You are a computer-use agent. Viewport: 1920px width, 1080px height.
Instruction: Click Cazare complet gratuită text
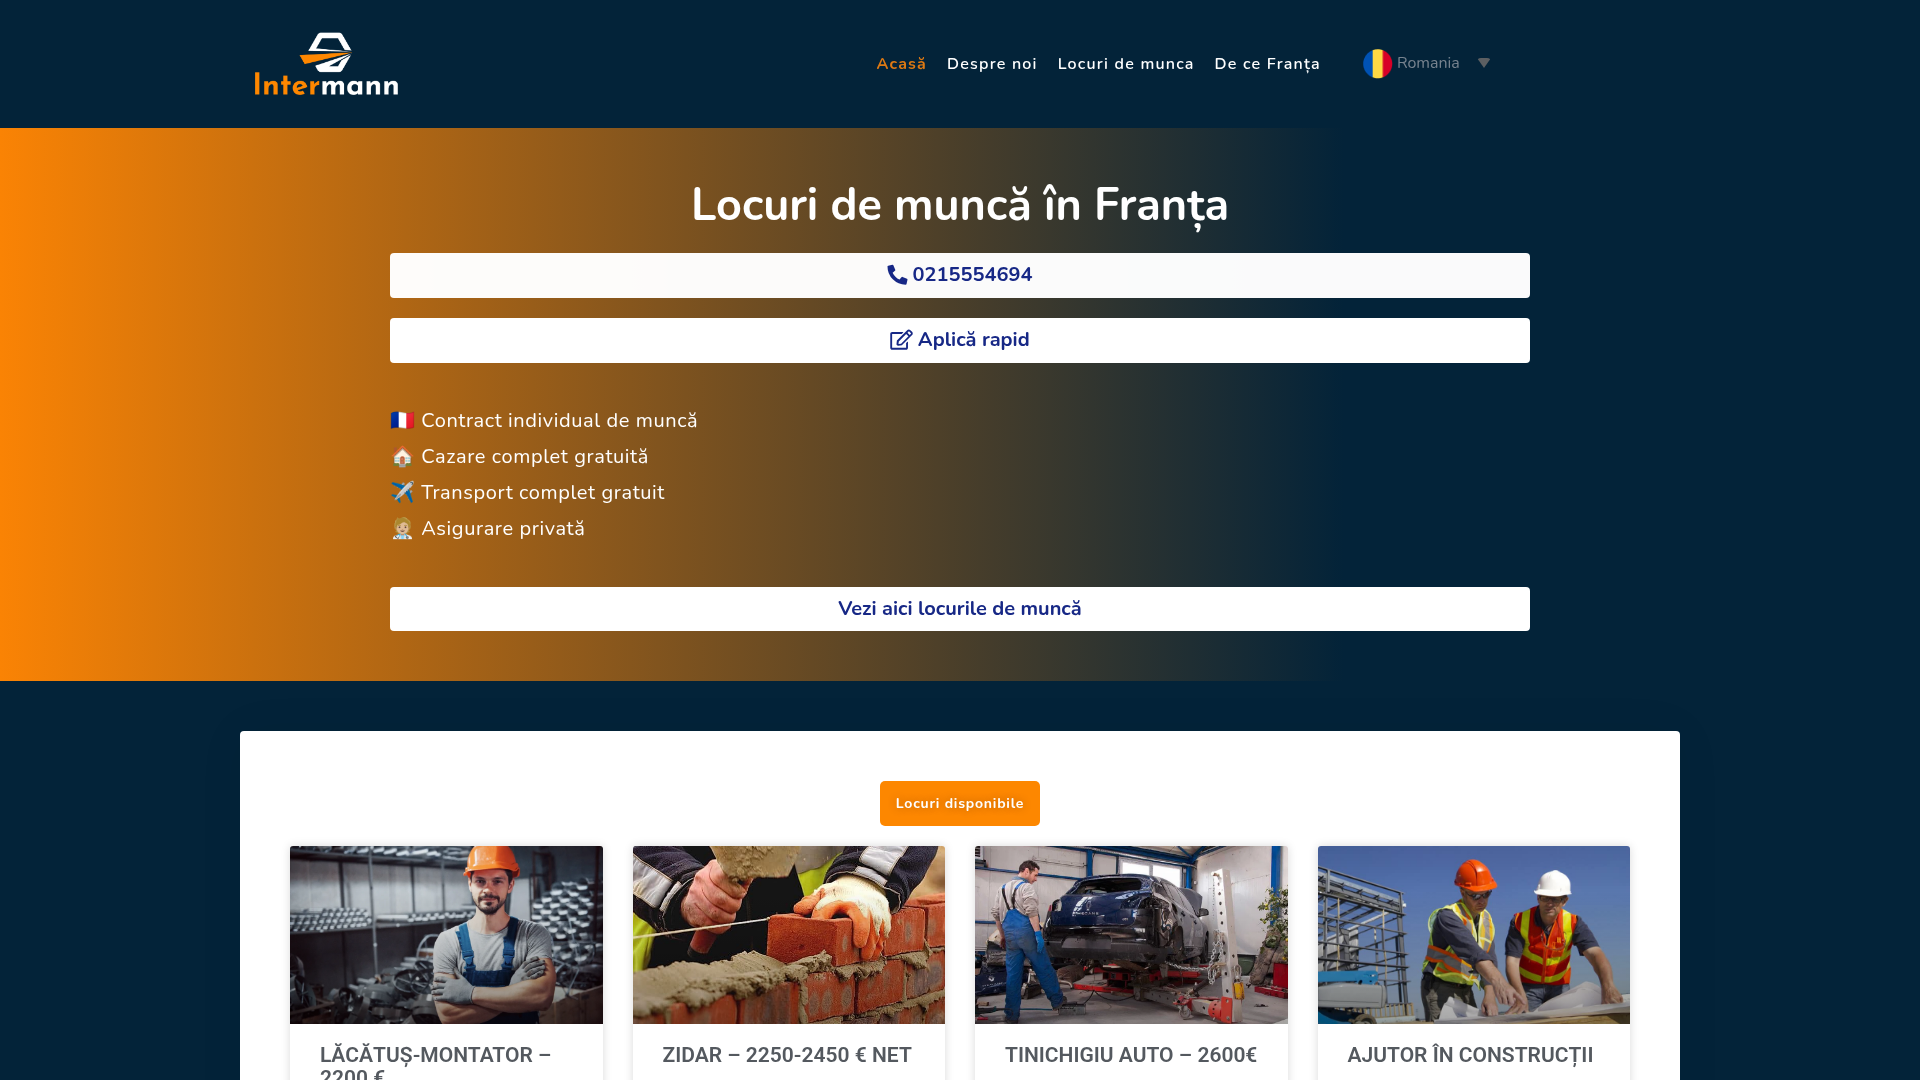[x=534, y=457]
